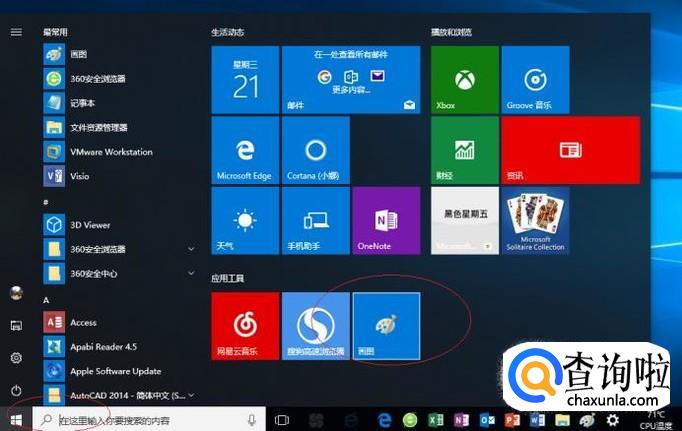Launch VMware Workstation from the app list
682x431 pixels.
tap(118, 152)
